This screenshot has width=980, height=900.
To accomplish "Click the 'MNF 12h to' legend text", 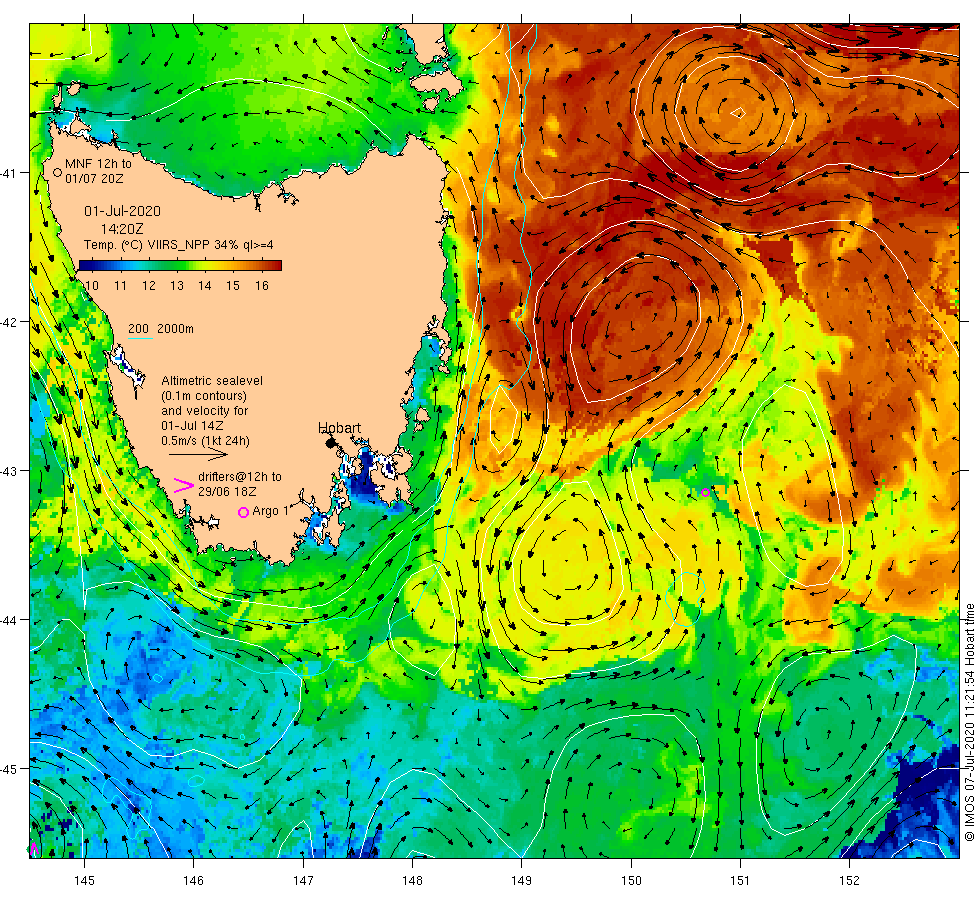I will (98, 164).
